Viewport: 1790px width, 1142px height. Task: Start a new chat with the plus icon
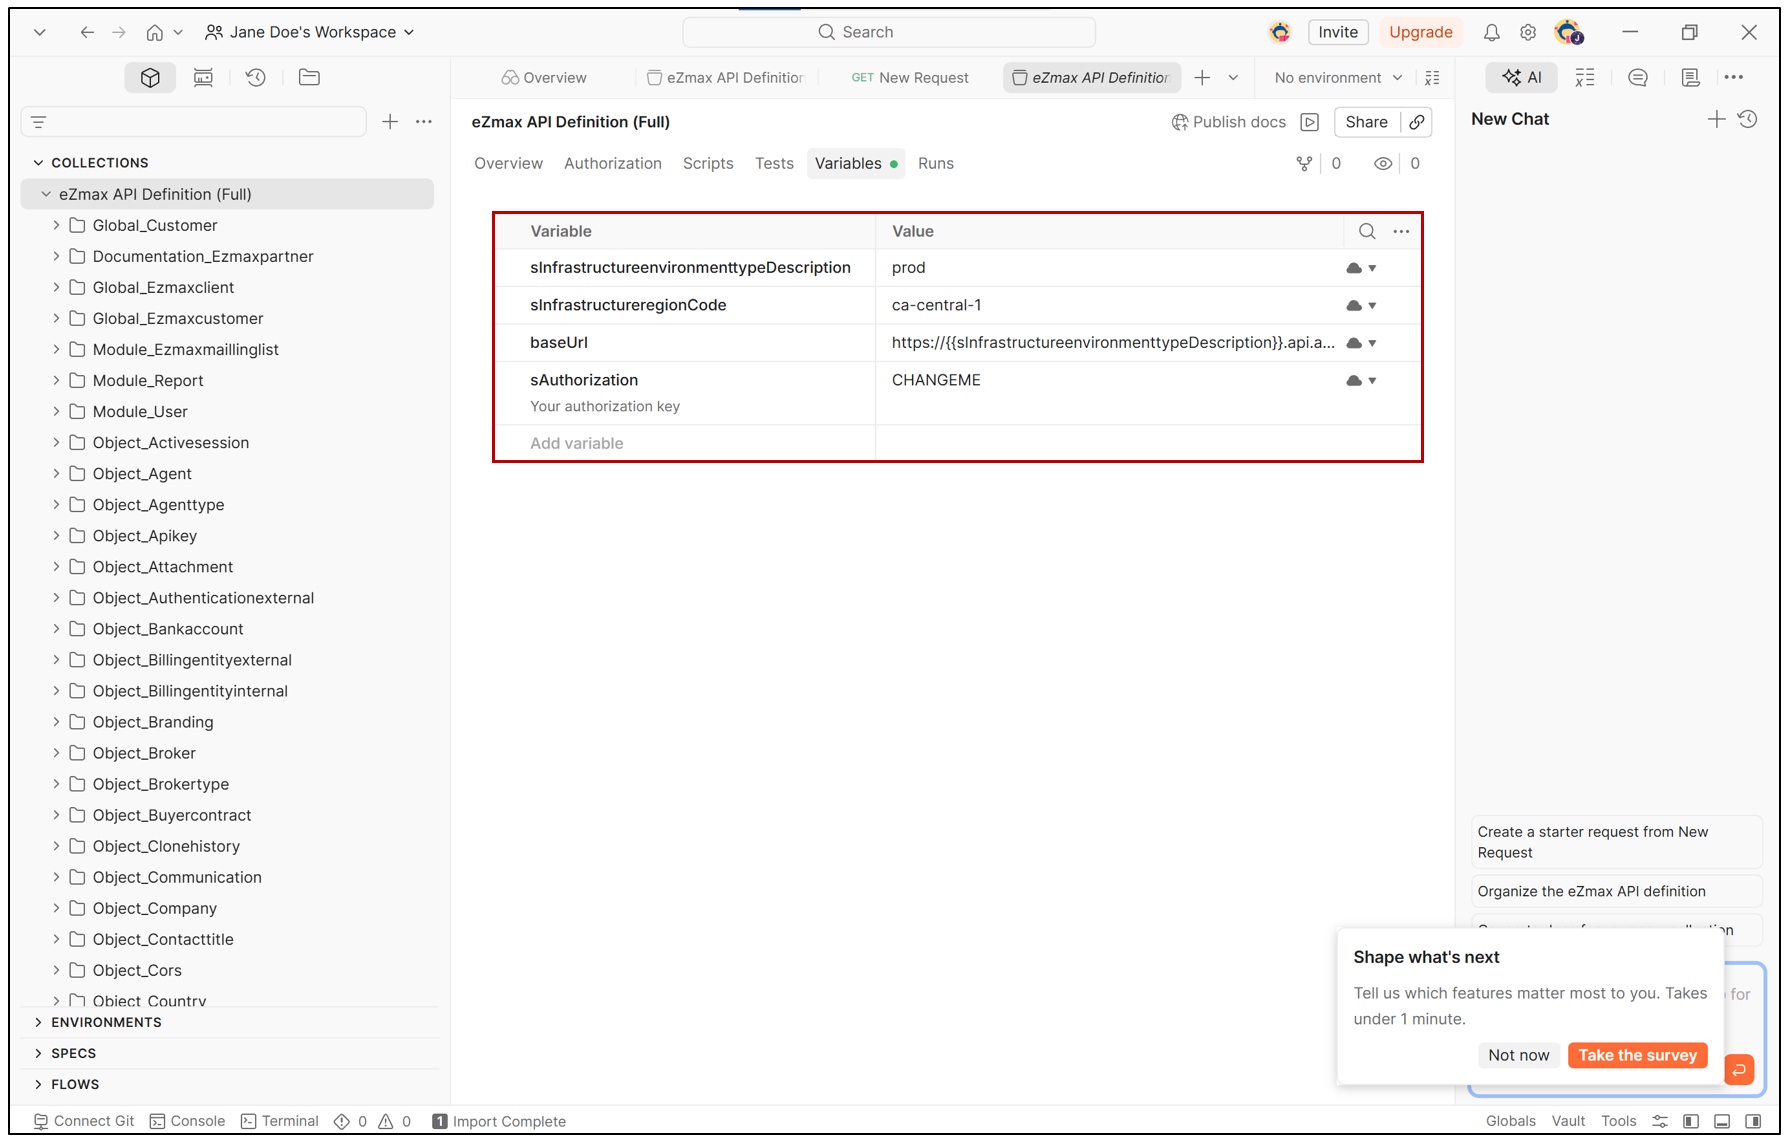pos(1716,119)
